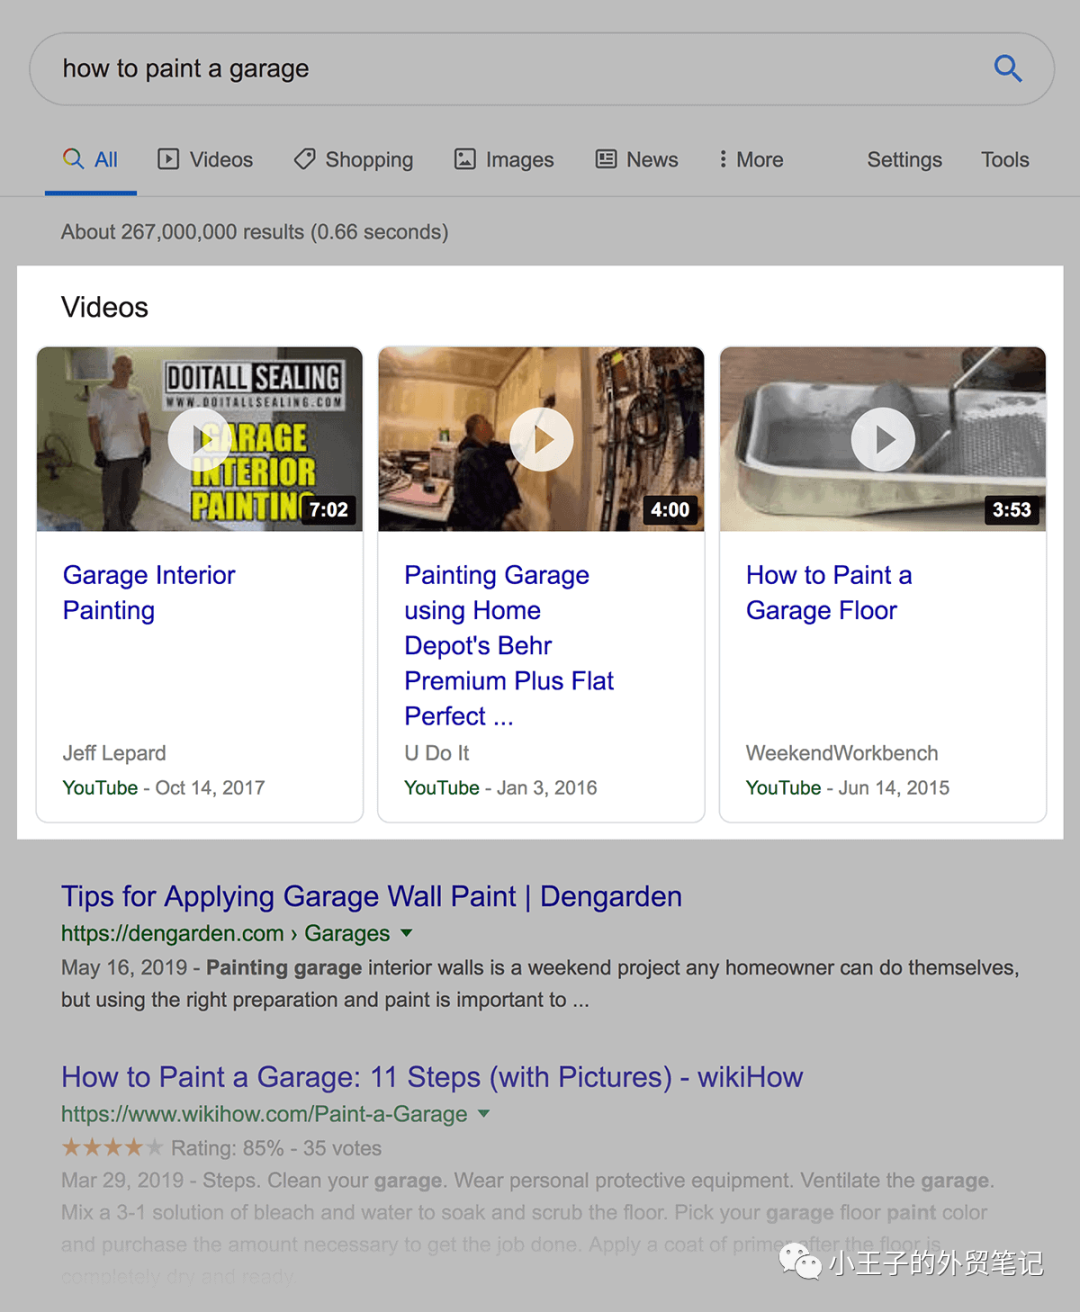The height and width of the screenshot is (1312, 1080).
Task: Open 'How to Paint a Garage Floor' link
Action: [829, 593]
